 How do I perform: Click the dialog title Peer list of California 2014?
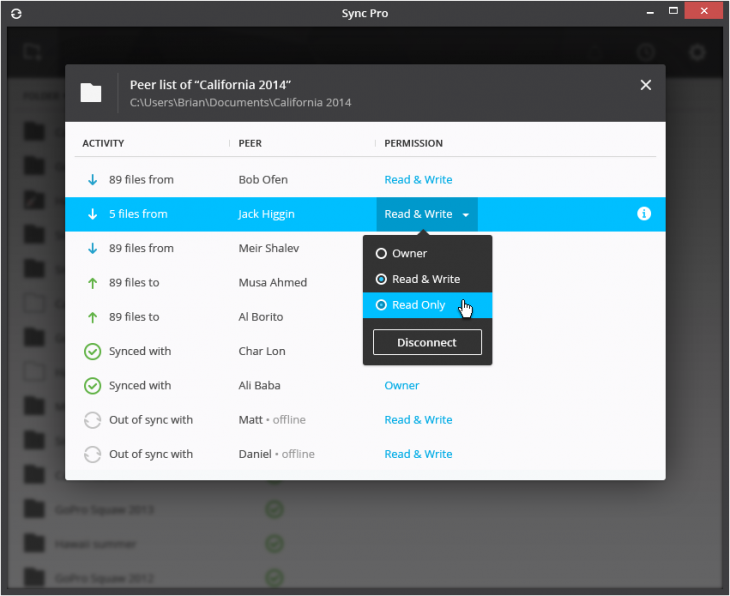[210, 85]
